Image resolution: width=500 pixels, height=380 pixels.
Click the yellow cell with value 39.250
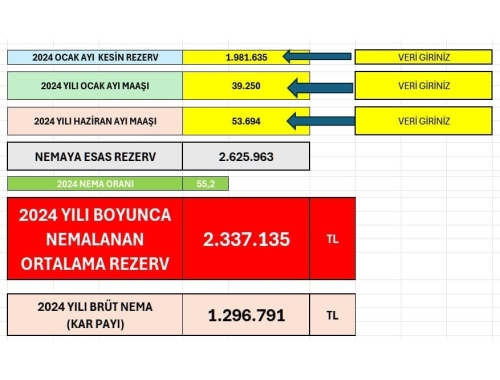point(246,86)
